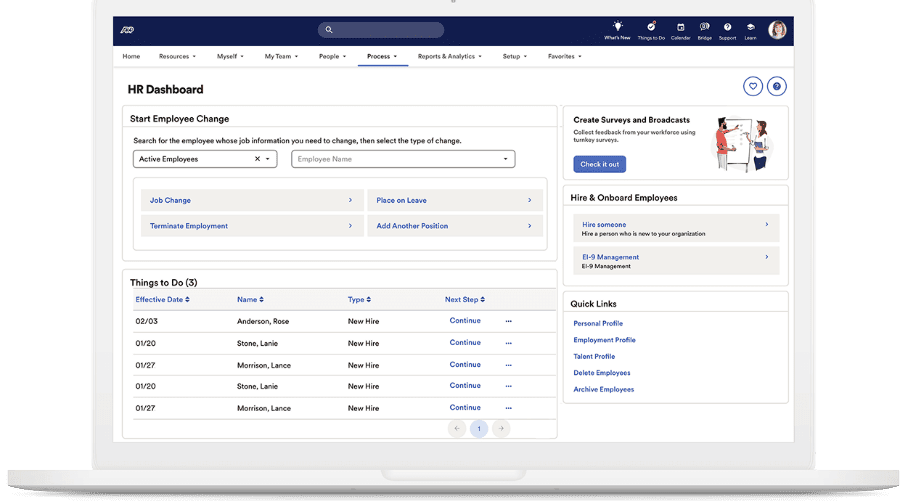Sort by Effective Date column
900x501 pixels.
162,300
